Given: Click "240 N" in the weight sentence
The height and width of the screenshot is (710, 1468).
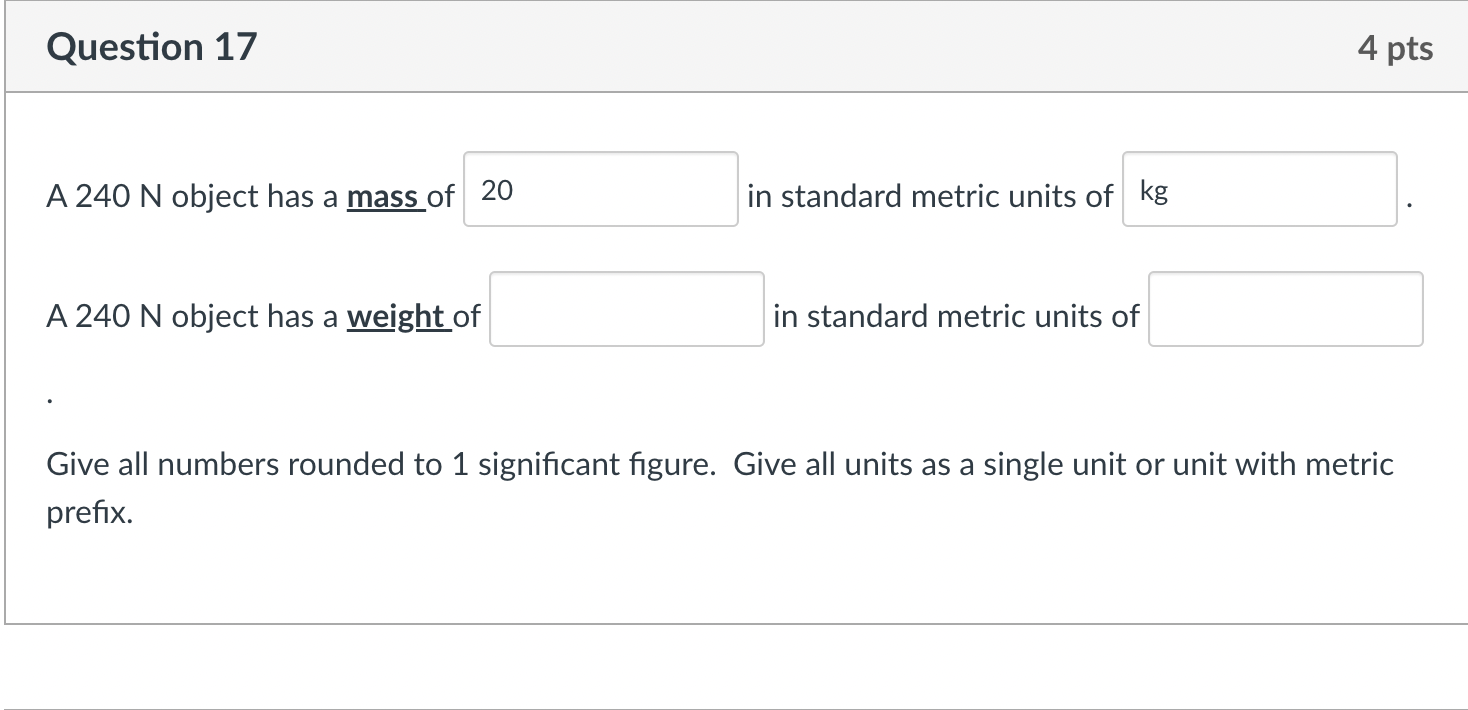Looking at the screenshot, I should [x=118, y=317].
